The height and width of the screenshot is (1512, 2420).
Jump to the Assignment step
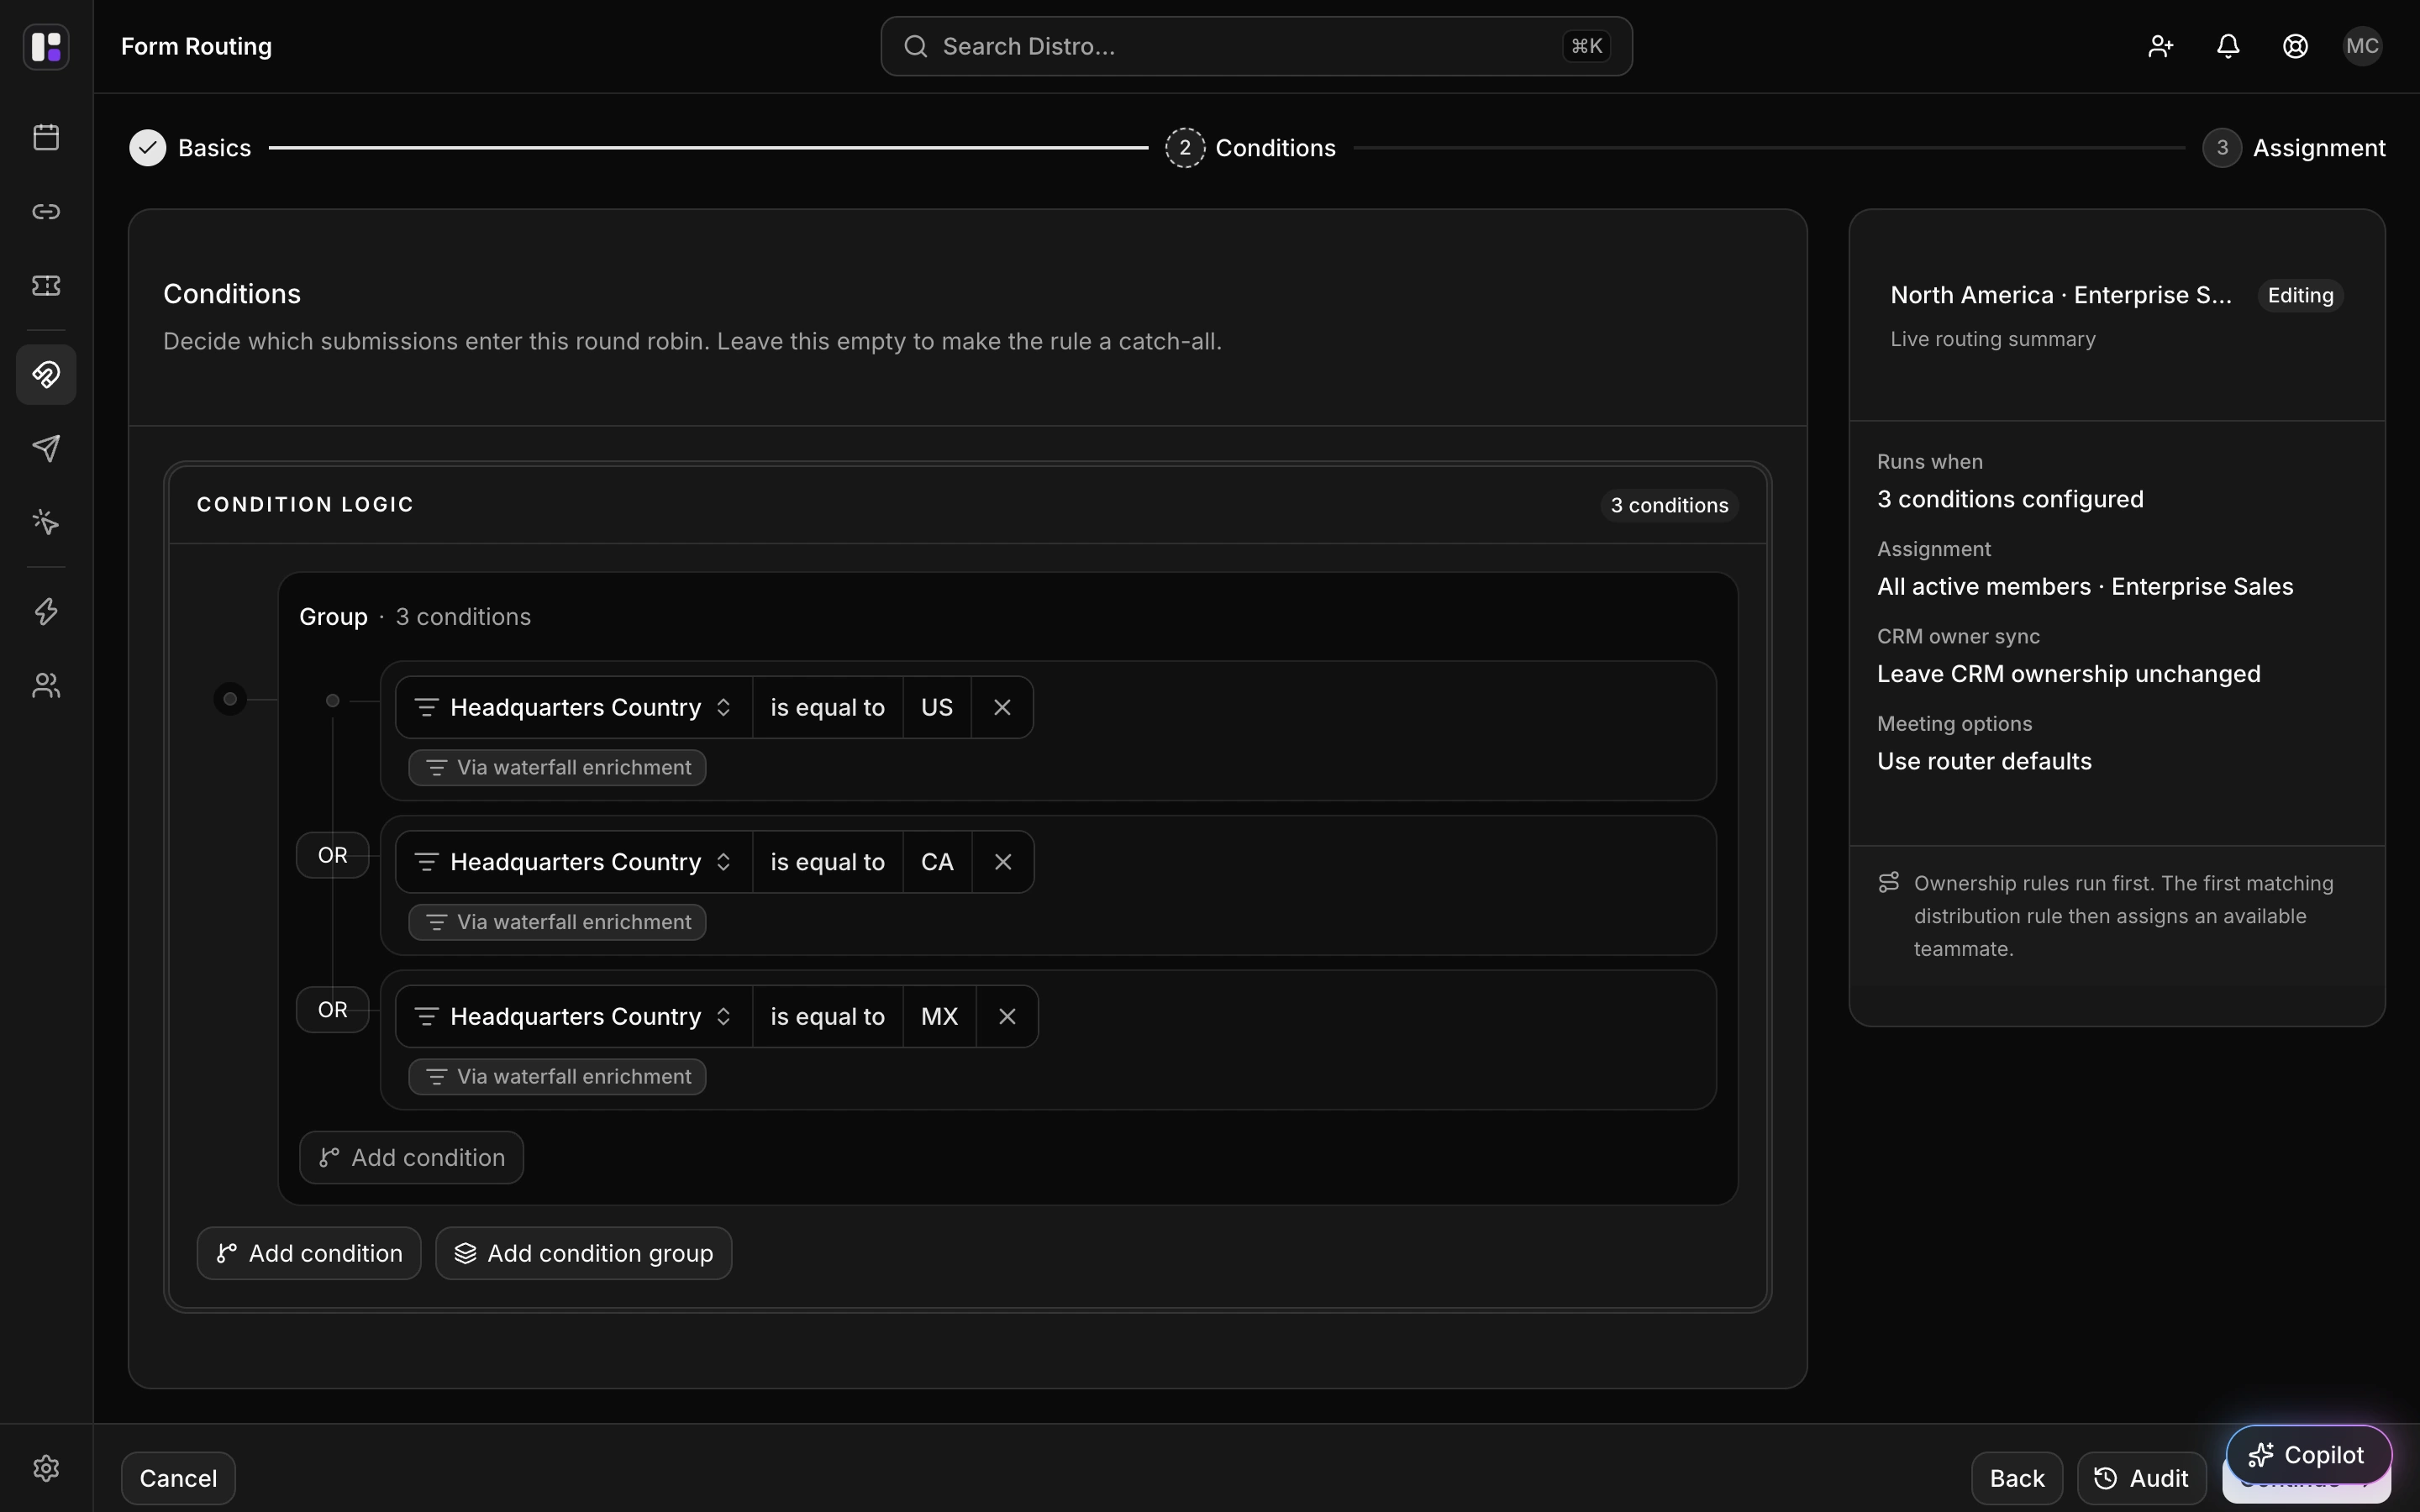pos(2294,148)
